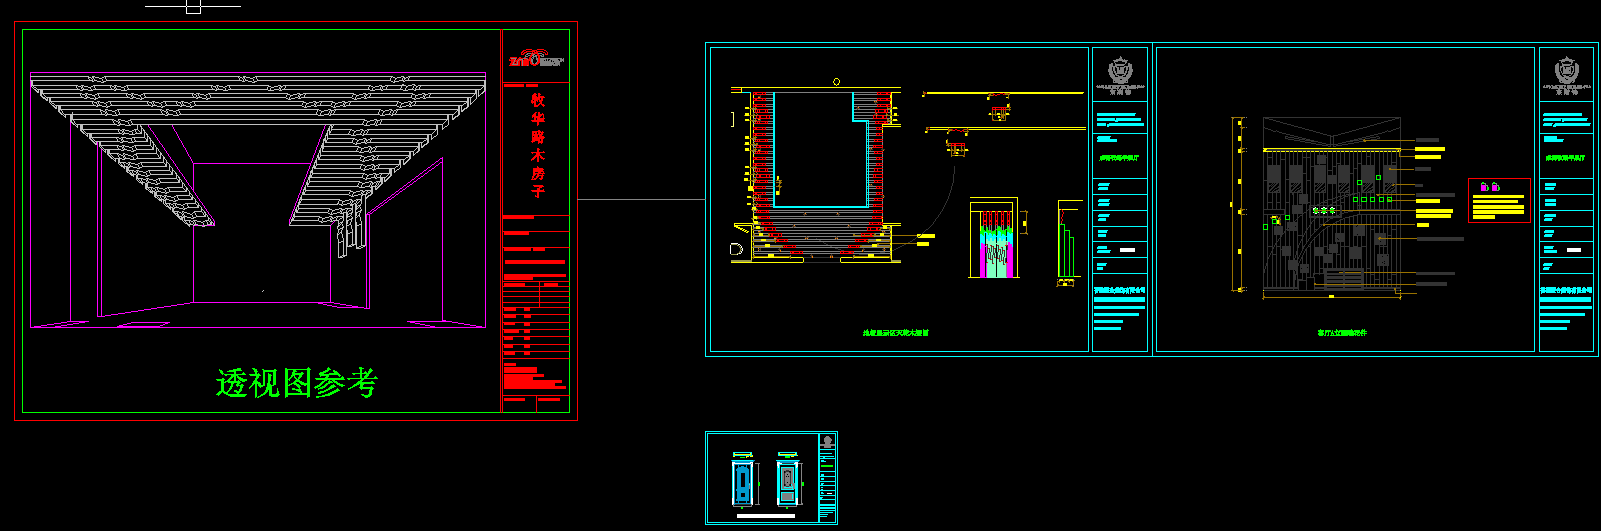The image size is (1601, 531).
Task: Select the small circle marker above the ceiling plan
Action: (x=837, y=82)
